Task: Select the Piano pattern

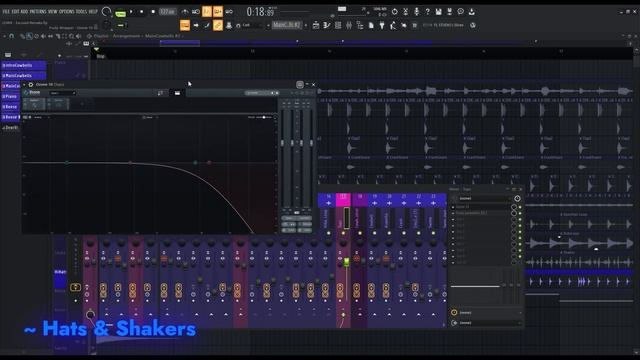Action: coord(11,96)
